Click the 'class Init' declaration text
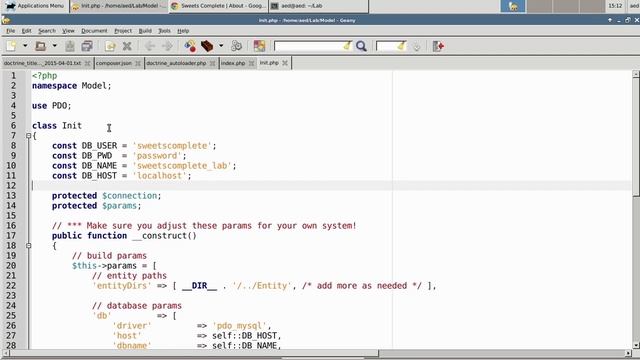The height and width of the screenshot is (360, 640). click(x=57, y=126)
